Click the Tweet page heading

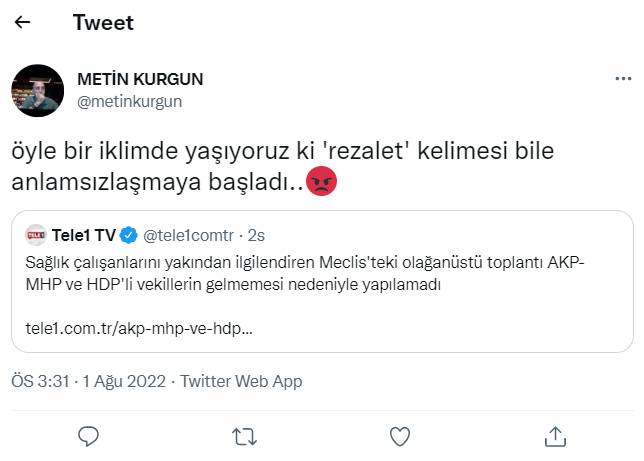[x=103, y=22]
